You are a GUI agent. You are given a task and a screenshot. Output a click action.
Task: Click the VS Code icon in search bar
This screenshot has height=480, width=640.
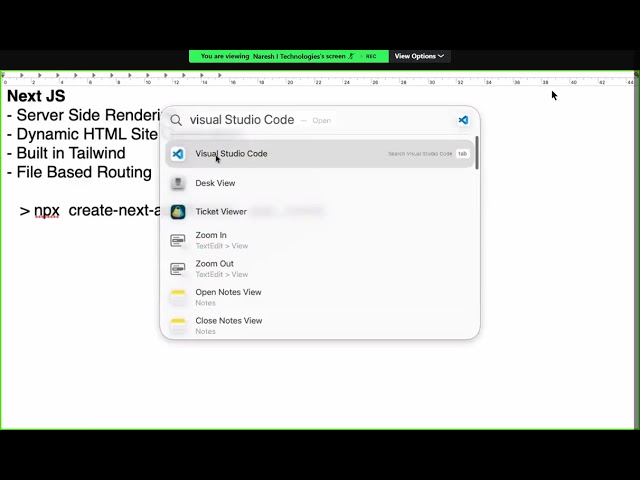(x=463, y=120)
